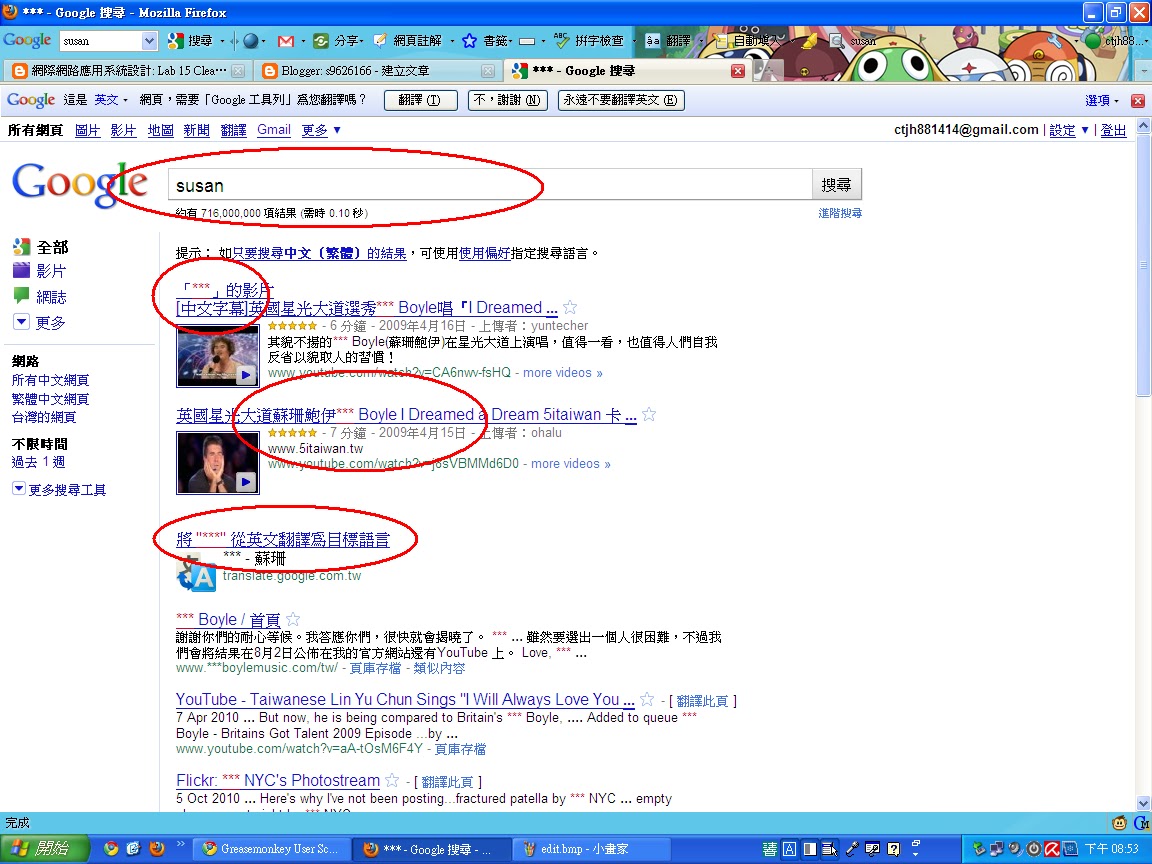Open Bookmarks (書籤) star in toolbar

(485, 41)
